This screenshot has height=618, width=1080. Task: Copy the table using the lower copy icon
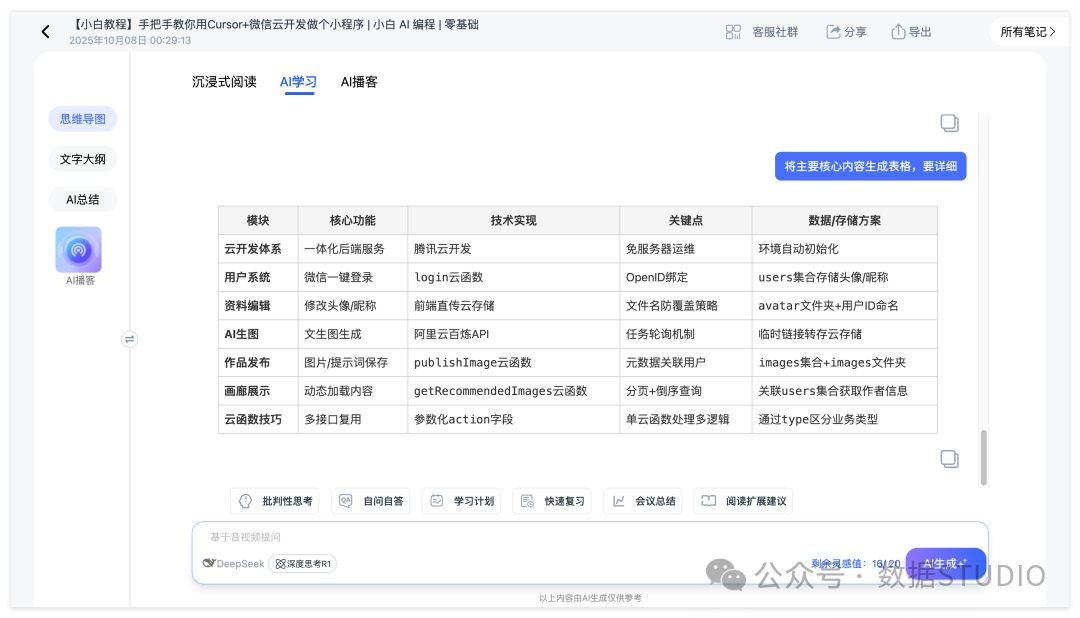coord(949,459)
